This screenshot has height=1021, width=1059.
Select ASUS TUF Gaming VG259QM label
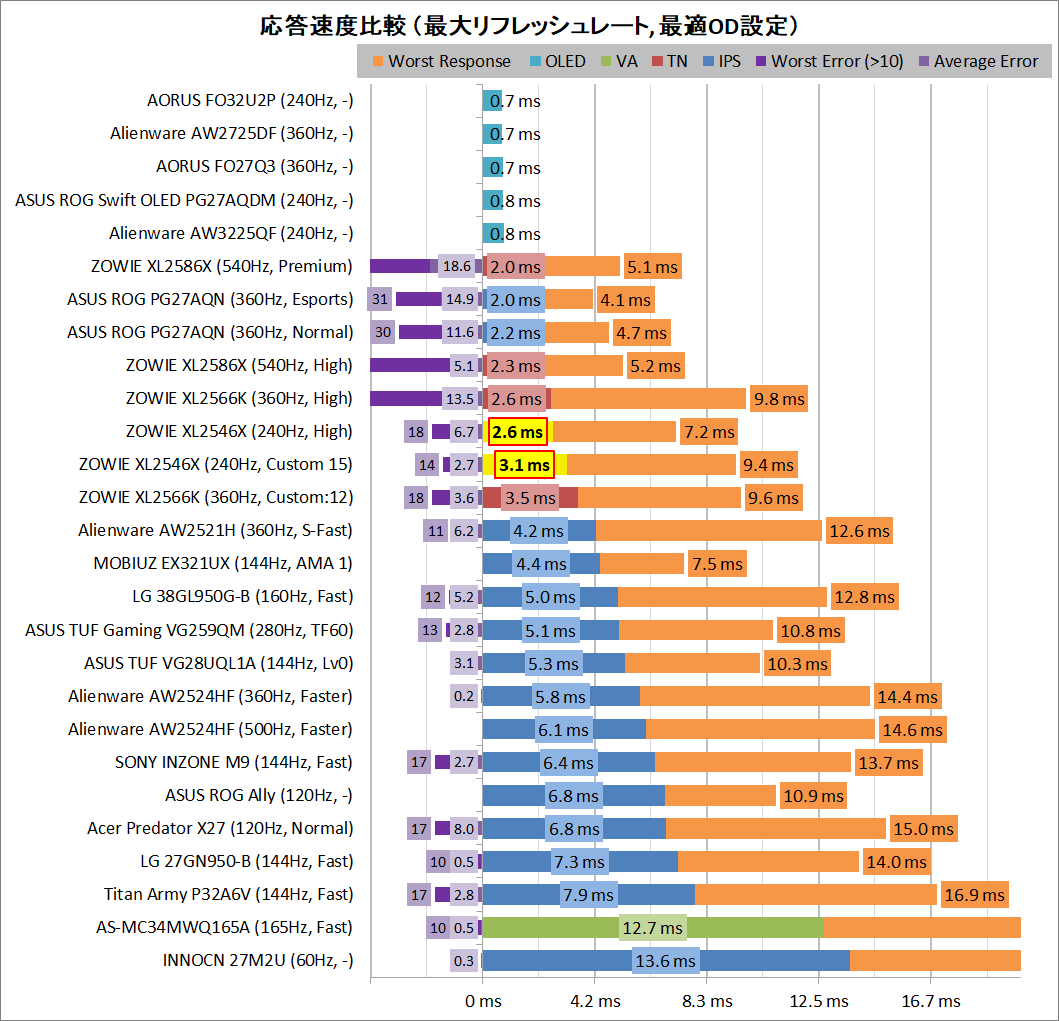[189, 631]
